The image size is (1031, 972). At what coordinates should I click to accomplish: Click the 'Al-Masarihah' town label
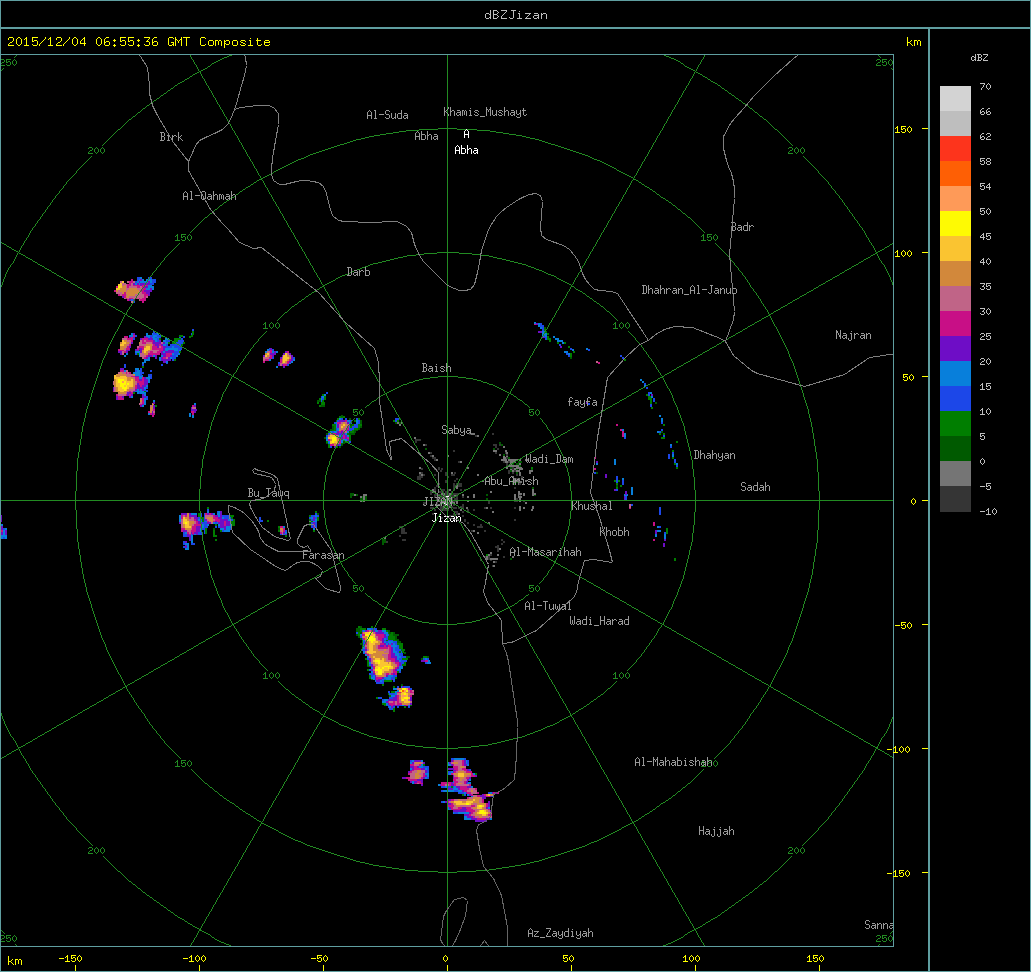[546, 552]
